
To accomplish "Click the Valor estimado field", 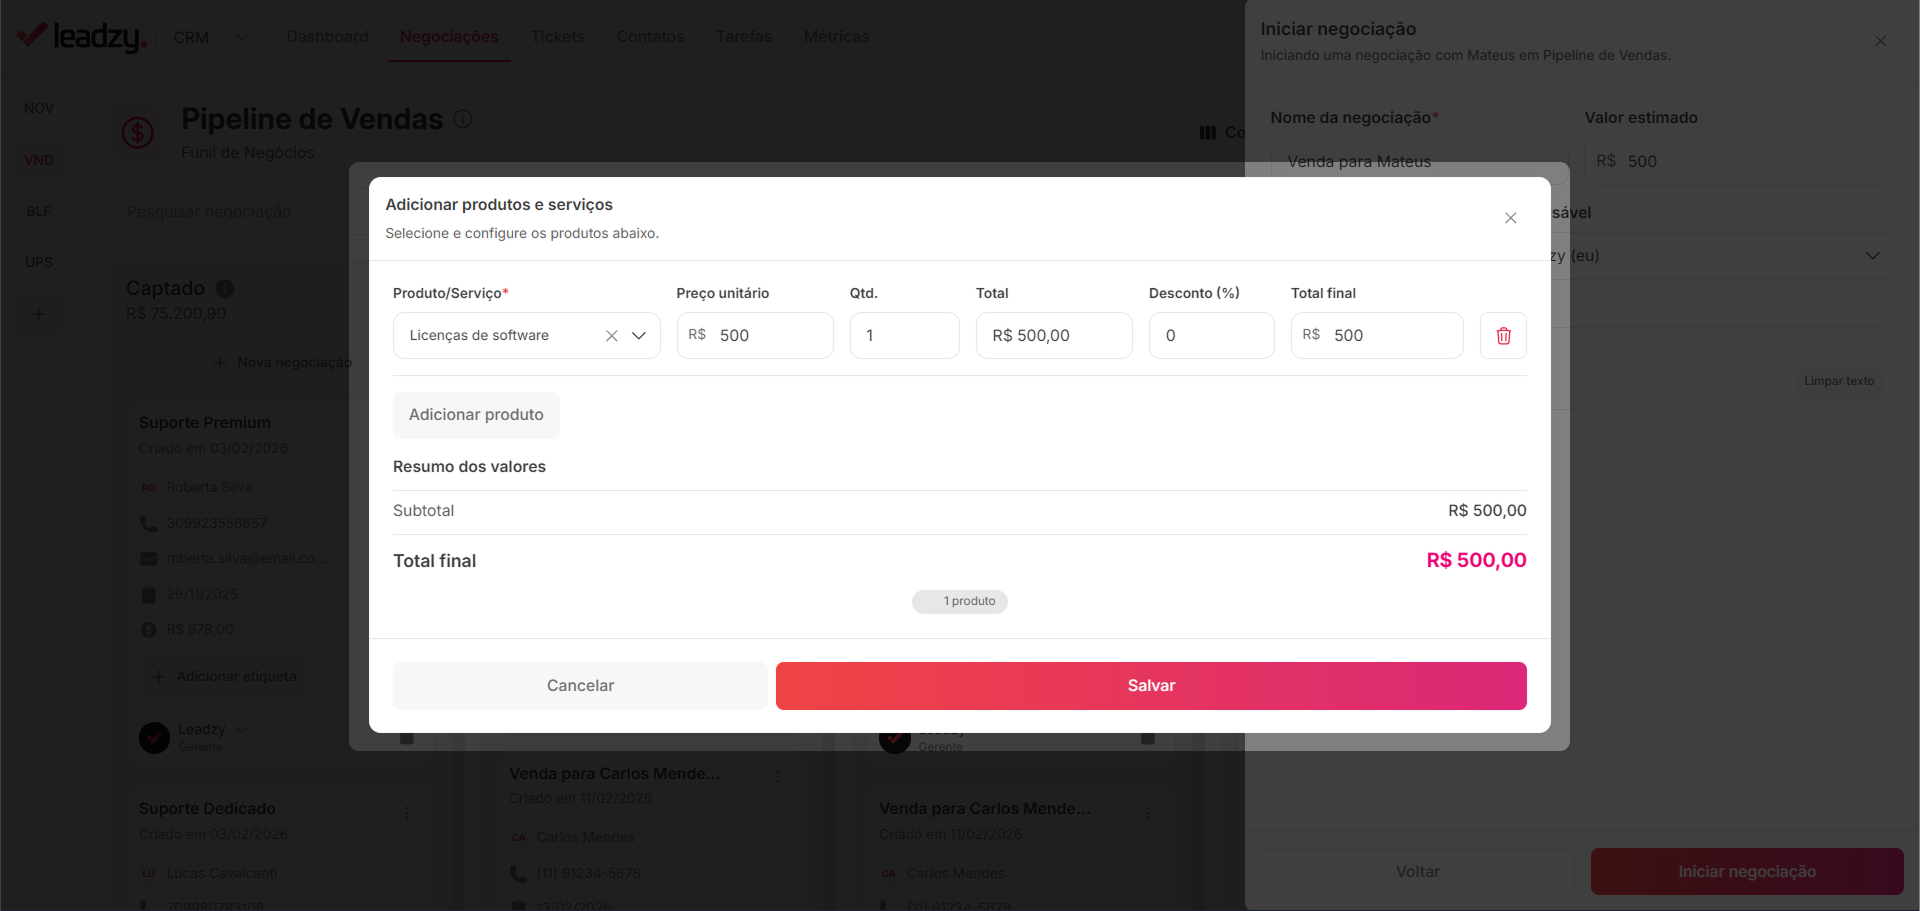I will [x=1739, y=161].
